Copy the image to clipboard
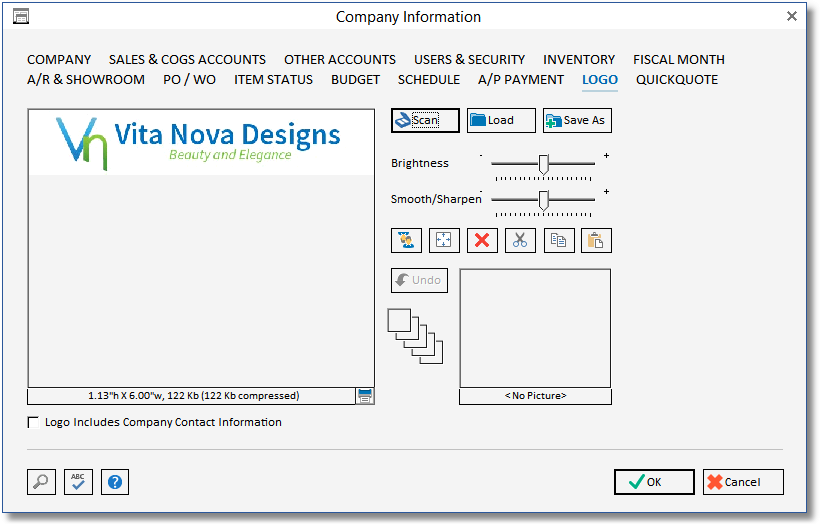821x527 pixels. click(559, 240)
